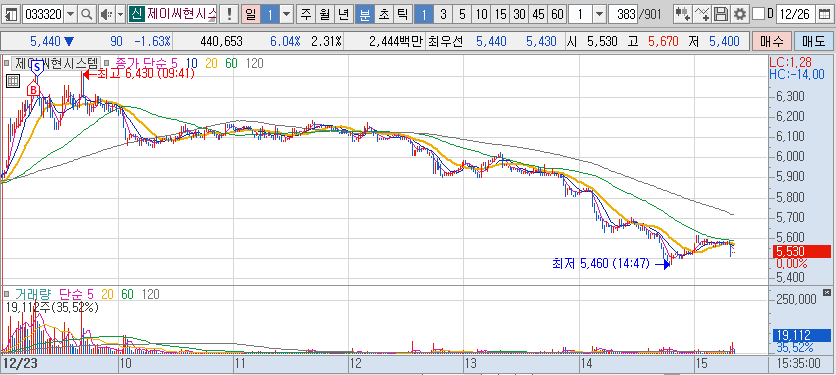Toggle the price chart legend square marker

pyautogui.click(x=6, y=63)
